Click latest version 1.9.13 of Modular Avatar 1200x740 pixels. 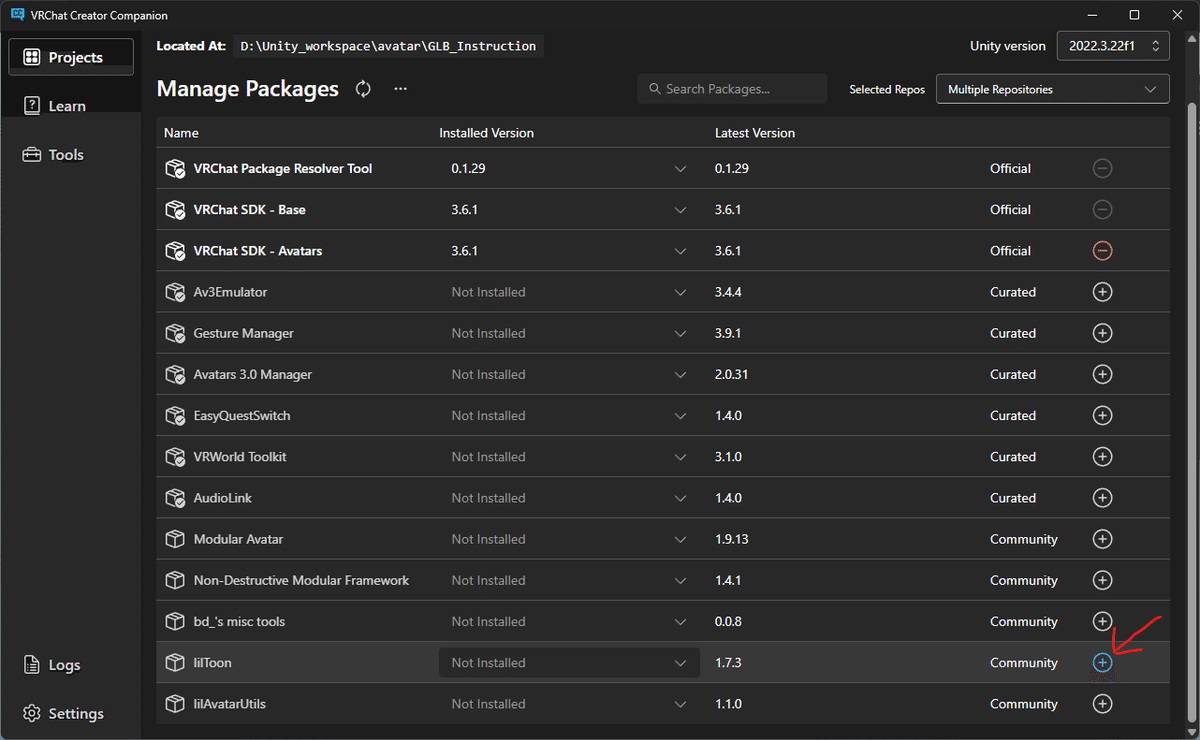tap(732, 539)
